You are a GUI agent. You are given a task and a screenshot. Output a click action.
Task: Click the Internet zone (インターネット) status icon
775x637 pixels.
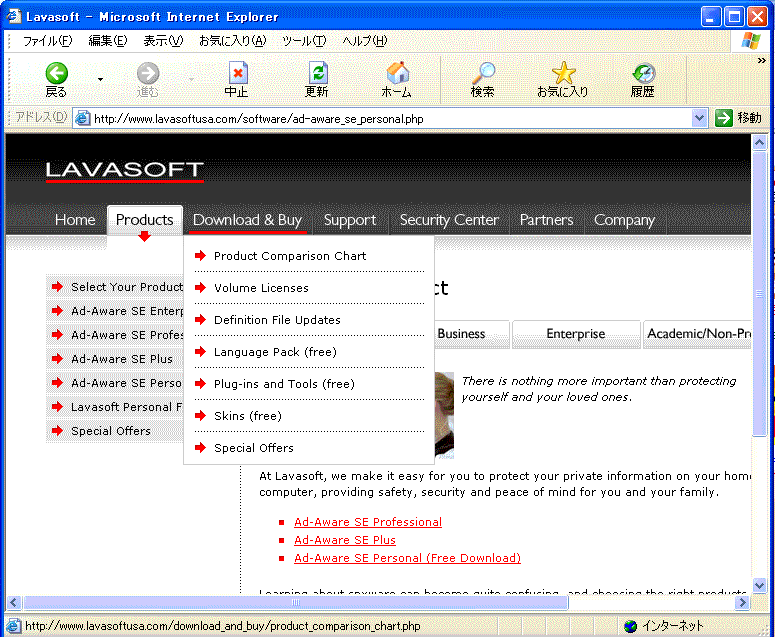tap(631, 626)
